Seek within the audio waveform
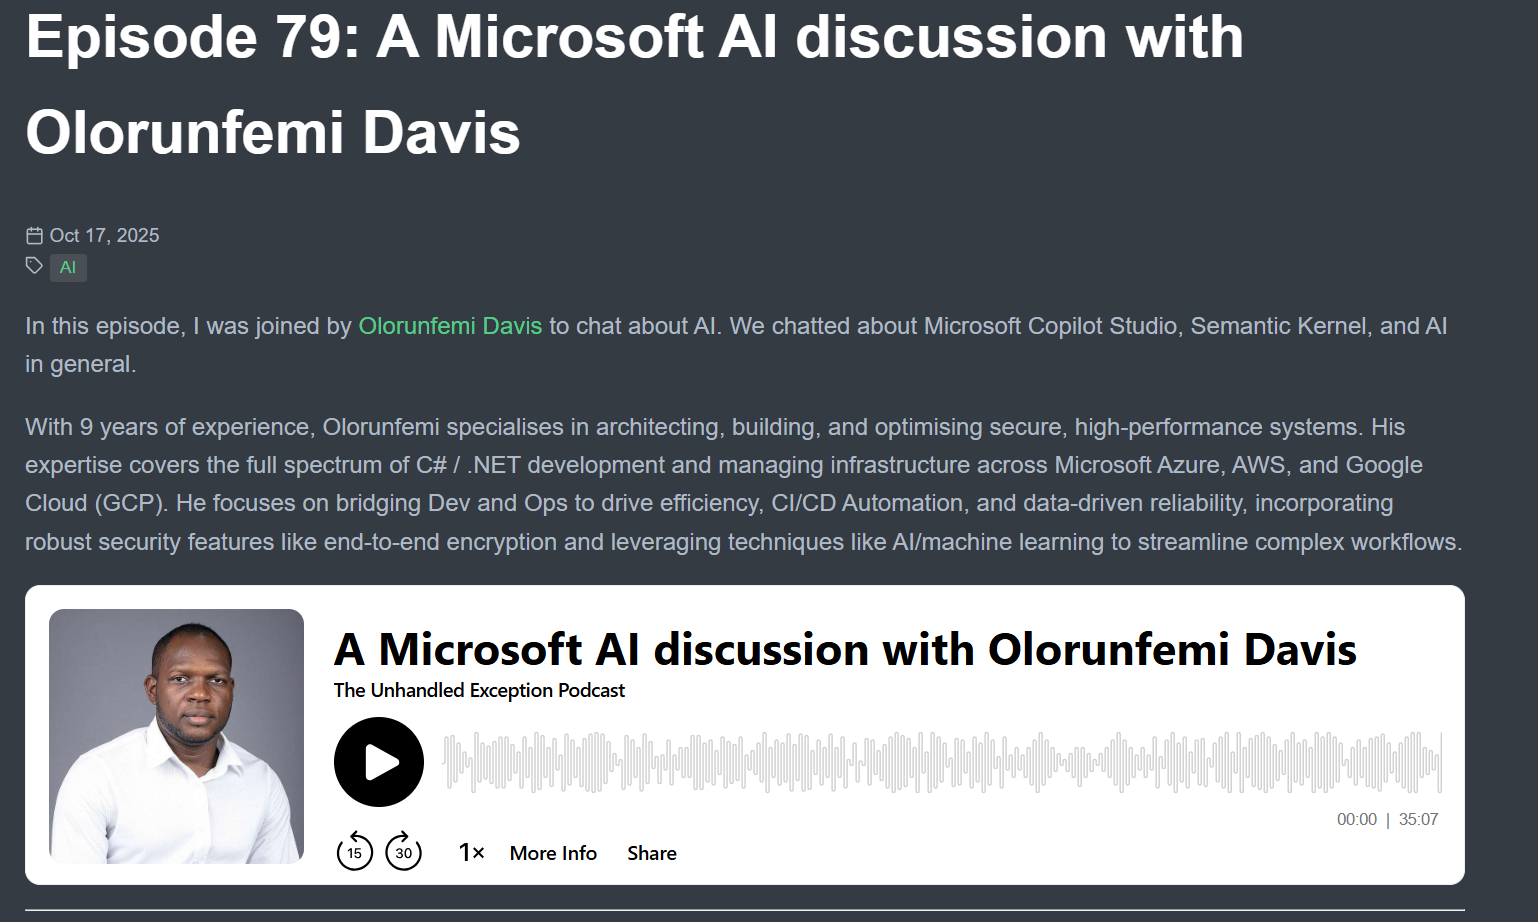1538x922 pixels. (x=940, y=762)
